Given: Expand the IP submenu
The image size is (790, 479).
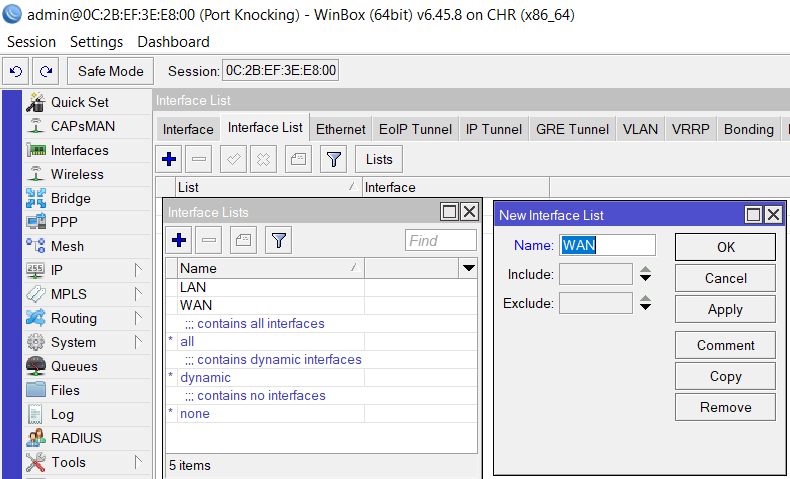Looking at the screenshot, I should click(138, 270).
